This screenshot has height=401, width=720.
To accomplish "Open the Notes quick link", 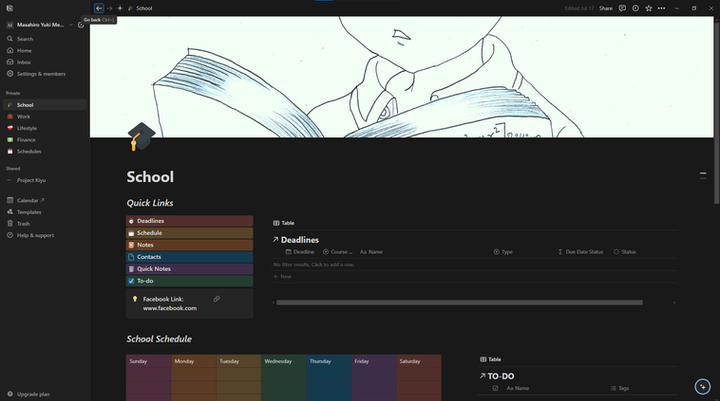I will click(189, 245).
